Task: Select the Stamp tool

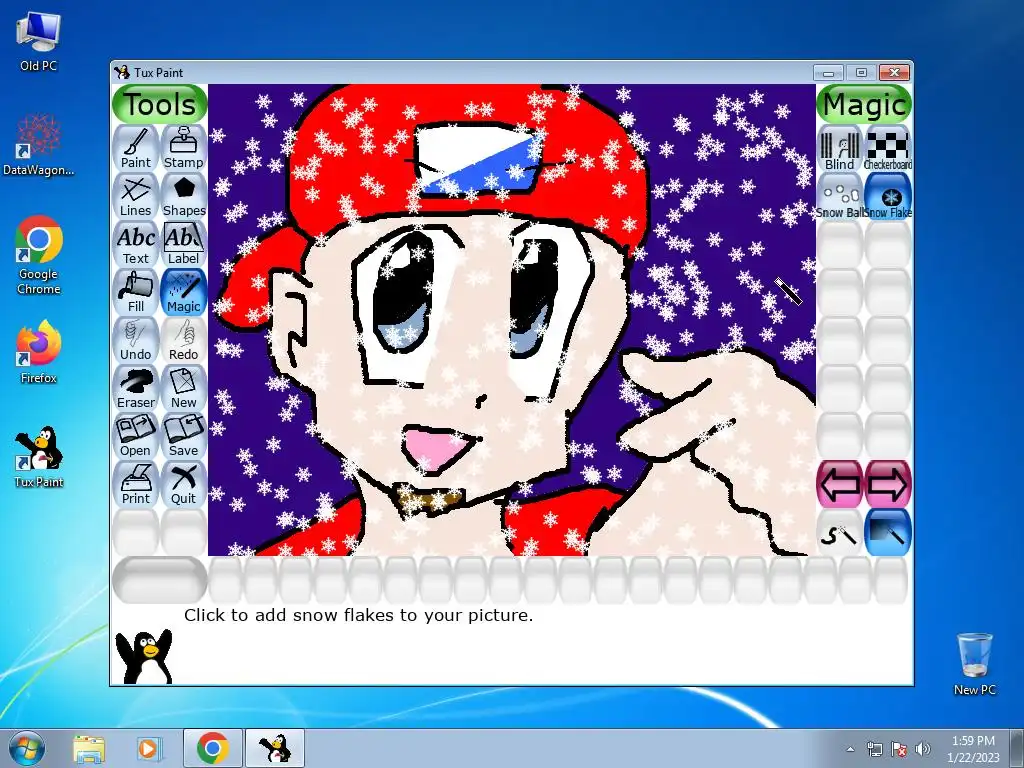Action: click(184, 148)
